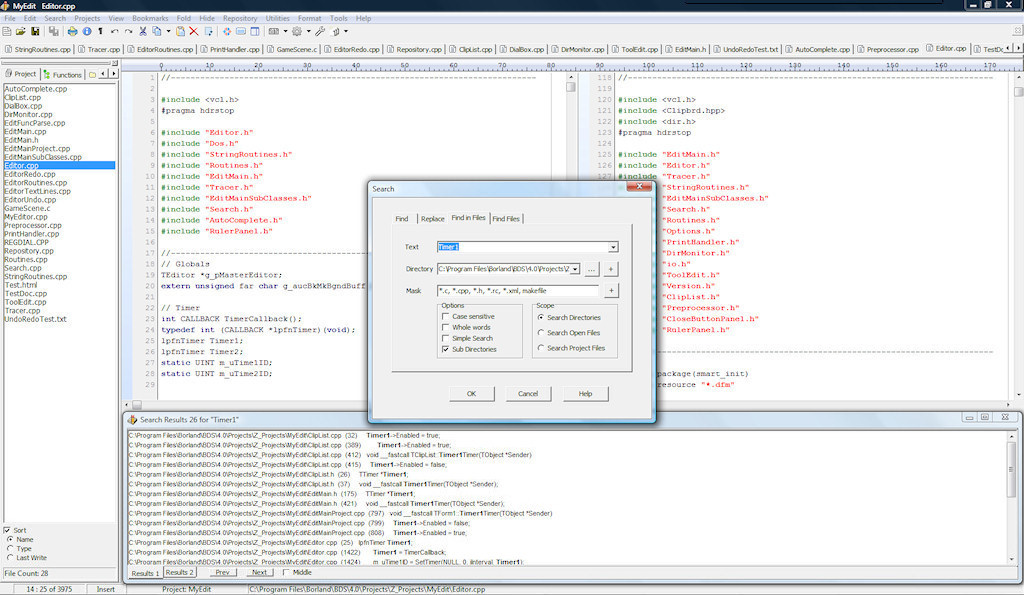Viewport: 1024px width, 595px height.
Task: Click the blue arrows cross toolbar icon
Action: tap(227, 31)
